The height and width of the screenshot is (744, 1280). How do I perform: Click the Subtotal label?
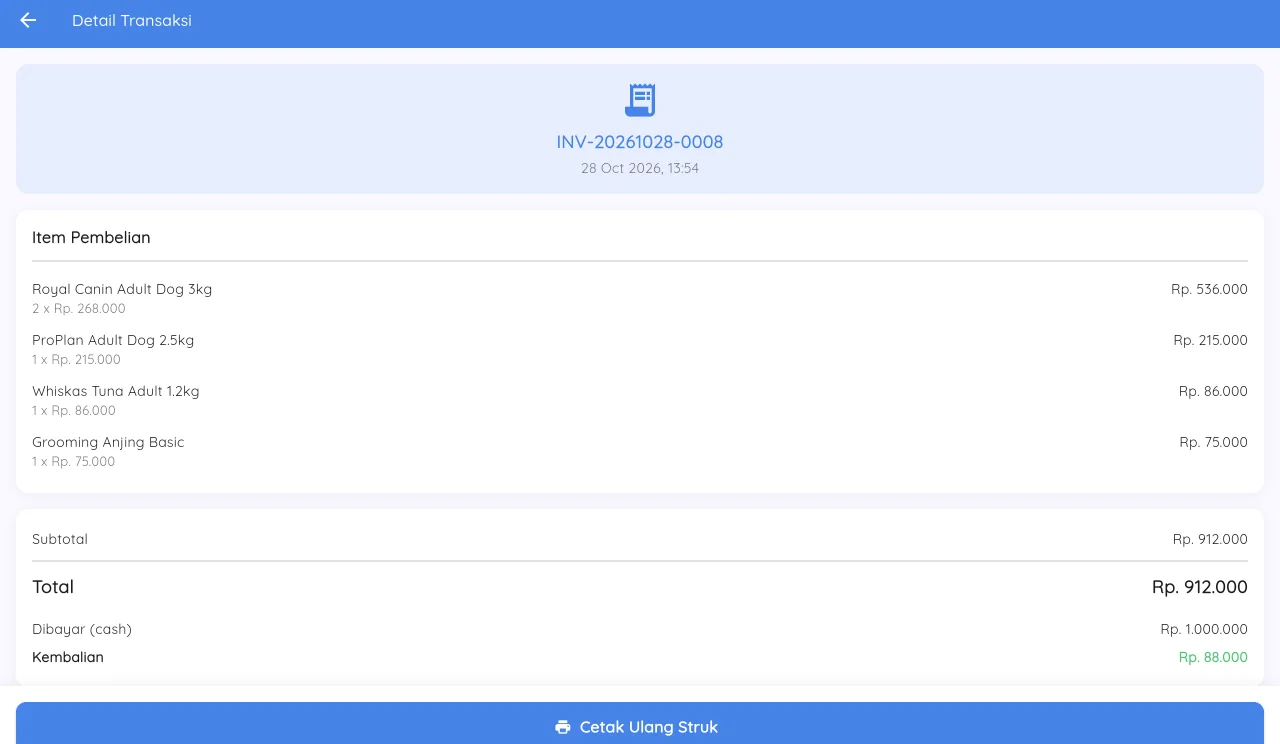[60, 539]
